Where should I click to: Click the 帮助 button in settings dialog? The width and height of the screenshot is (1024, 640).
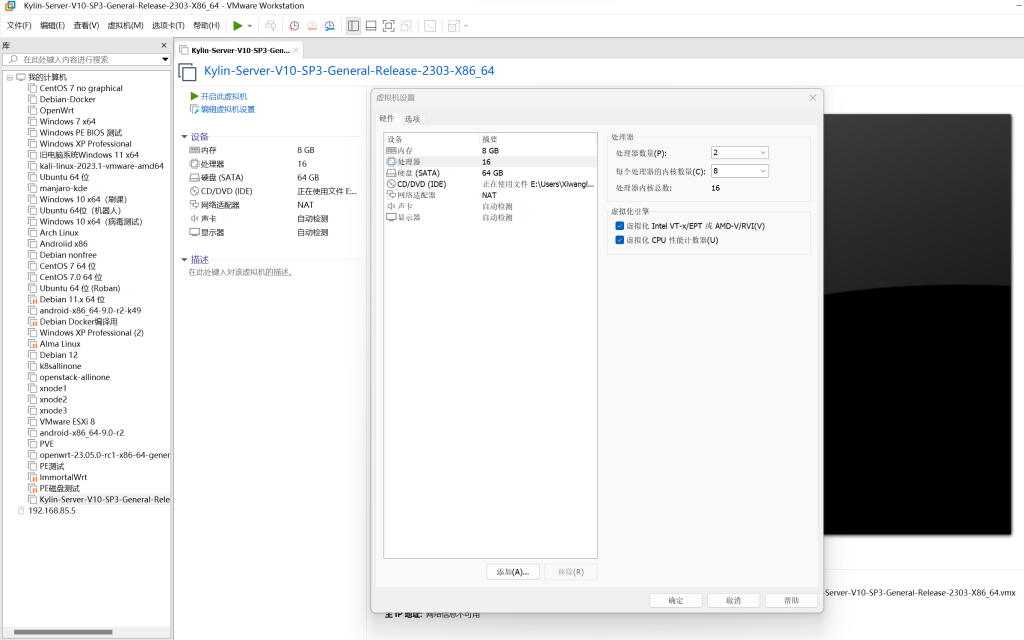[792, 600]
